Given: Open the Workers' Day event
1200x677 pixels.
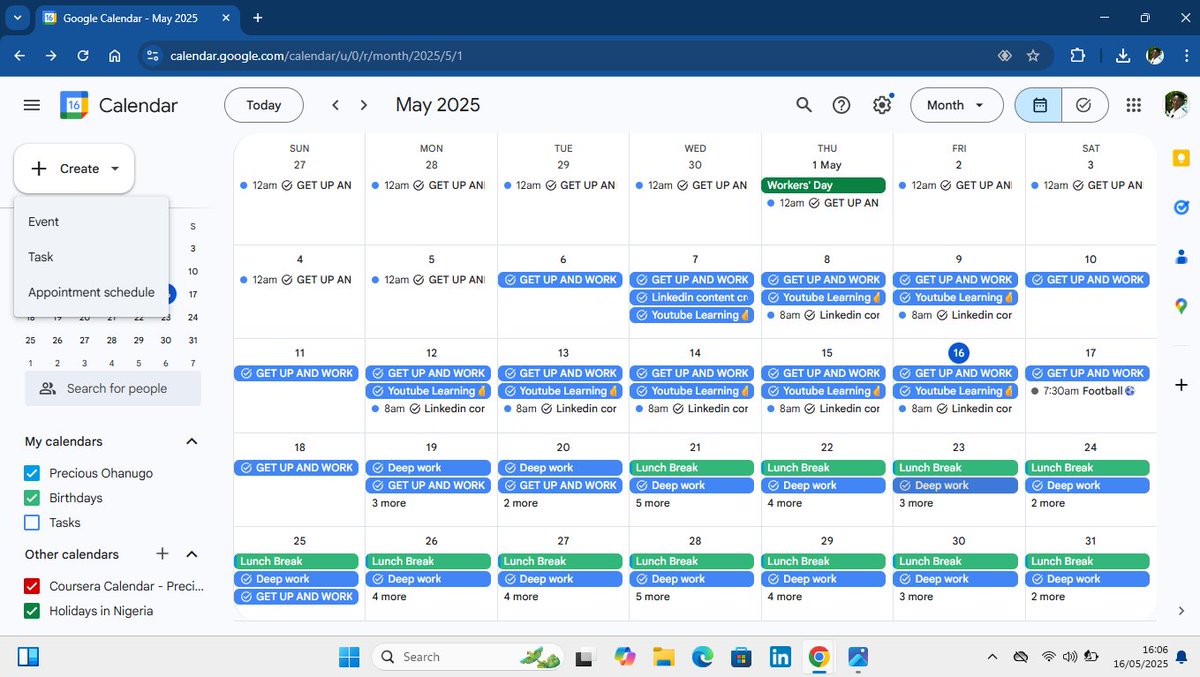Looking at the screenshot, I should (x=823, y=185).
